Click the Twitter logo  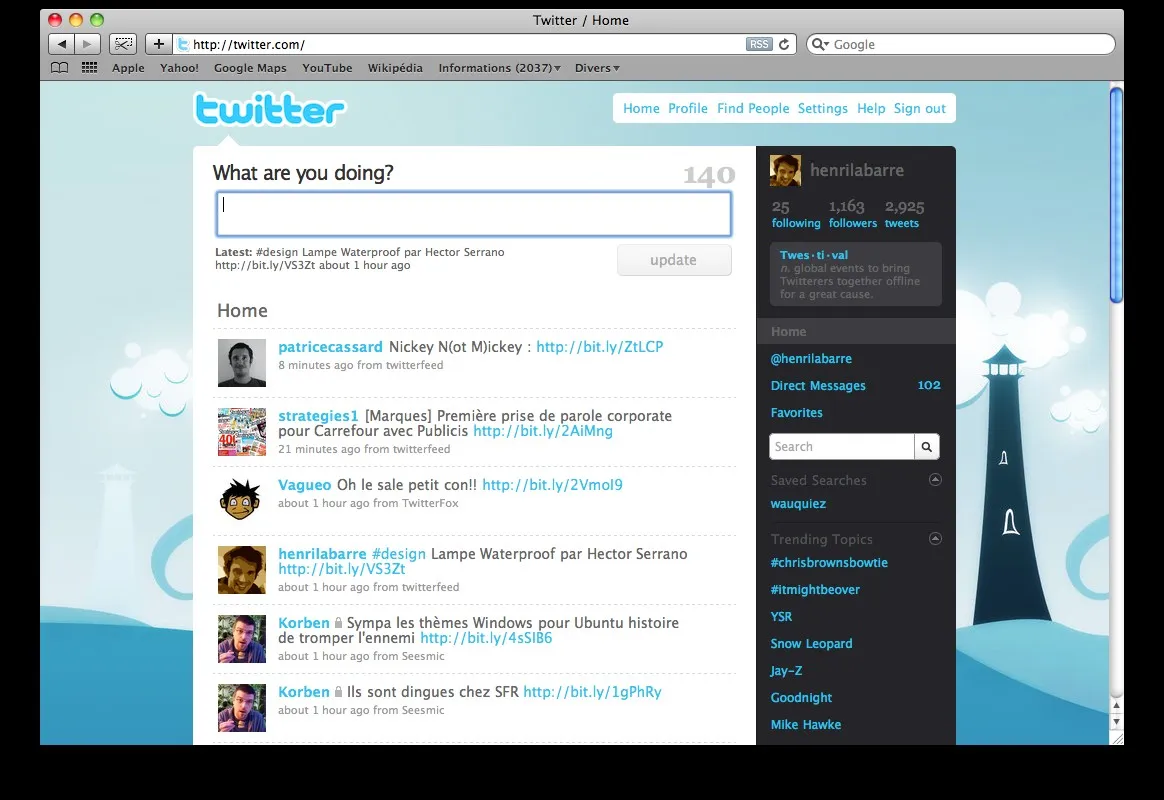(x=269, y=109)
